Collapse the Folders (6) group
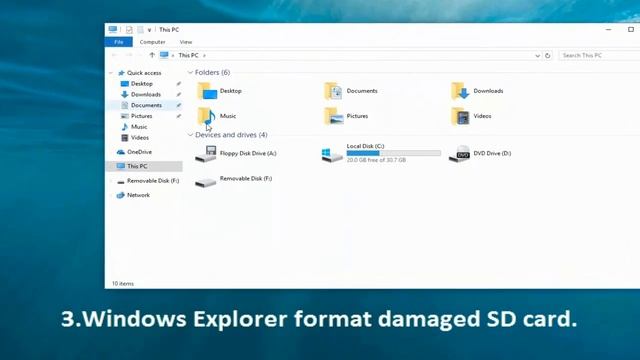 click(190, 72)
